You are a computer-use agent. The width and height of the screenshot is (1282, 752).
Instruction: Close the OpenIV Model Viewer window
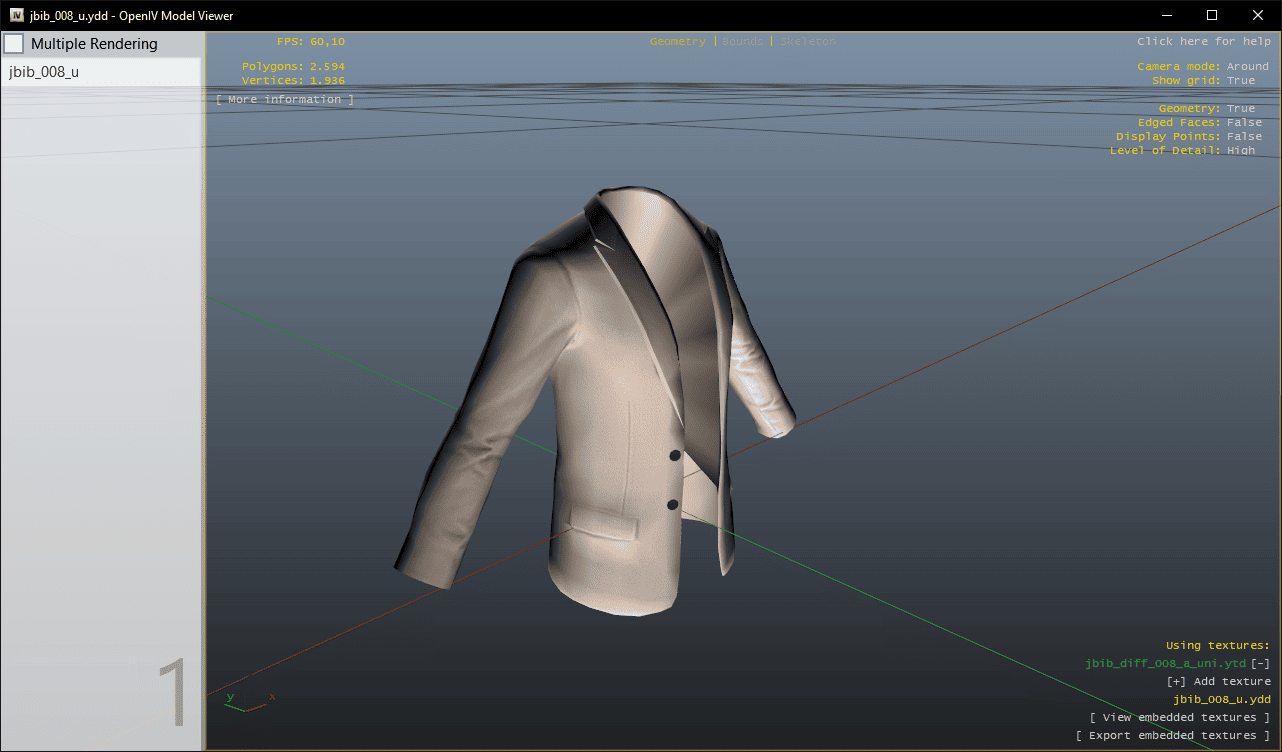pos(1258,15)
